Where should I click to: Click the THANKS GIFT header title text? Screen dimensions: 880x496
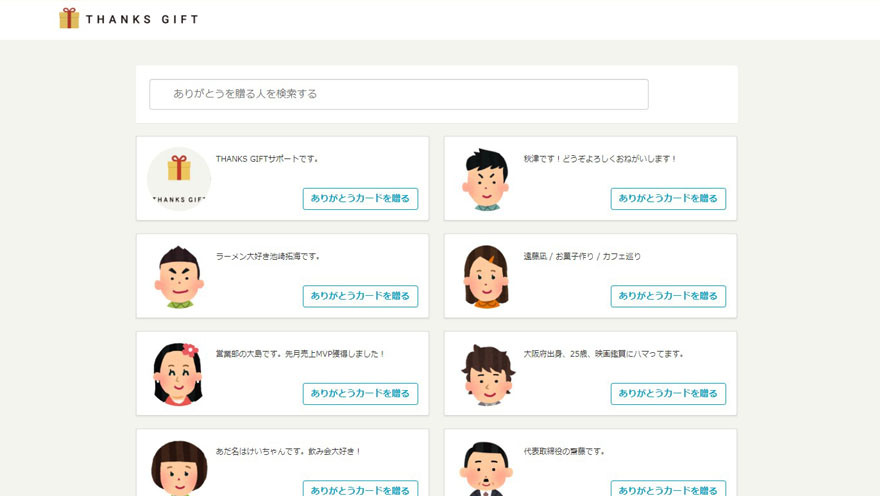tap(141, 19)
